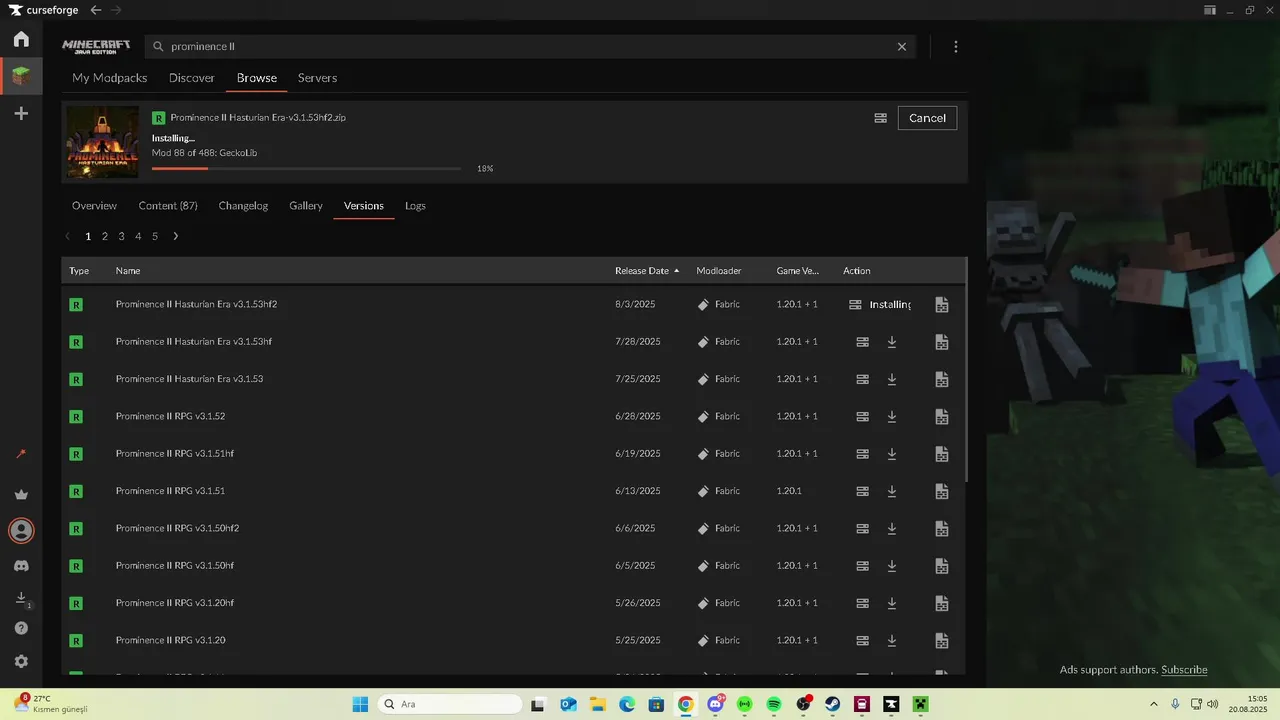Viewport: 1280px width, 720px height.
Task: Go to next versions page with right chevron
Action: click(175, 236)
